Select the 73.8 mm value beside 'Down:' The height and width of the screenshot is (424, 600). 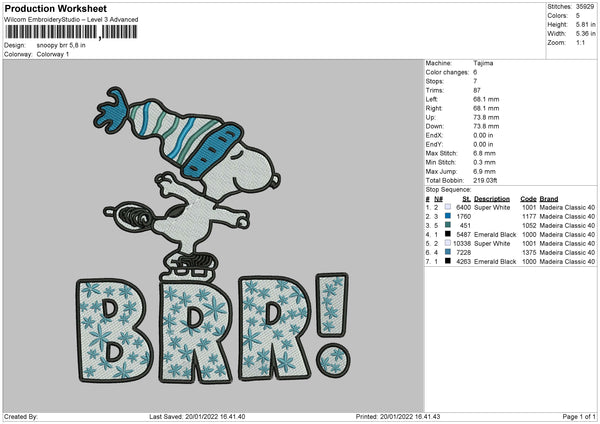[486, 126]
